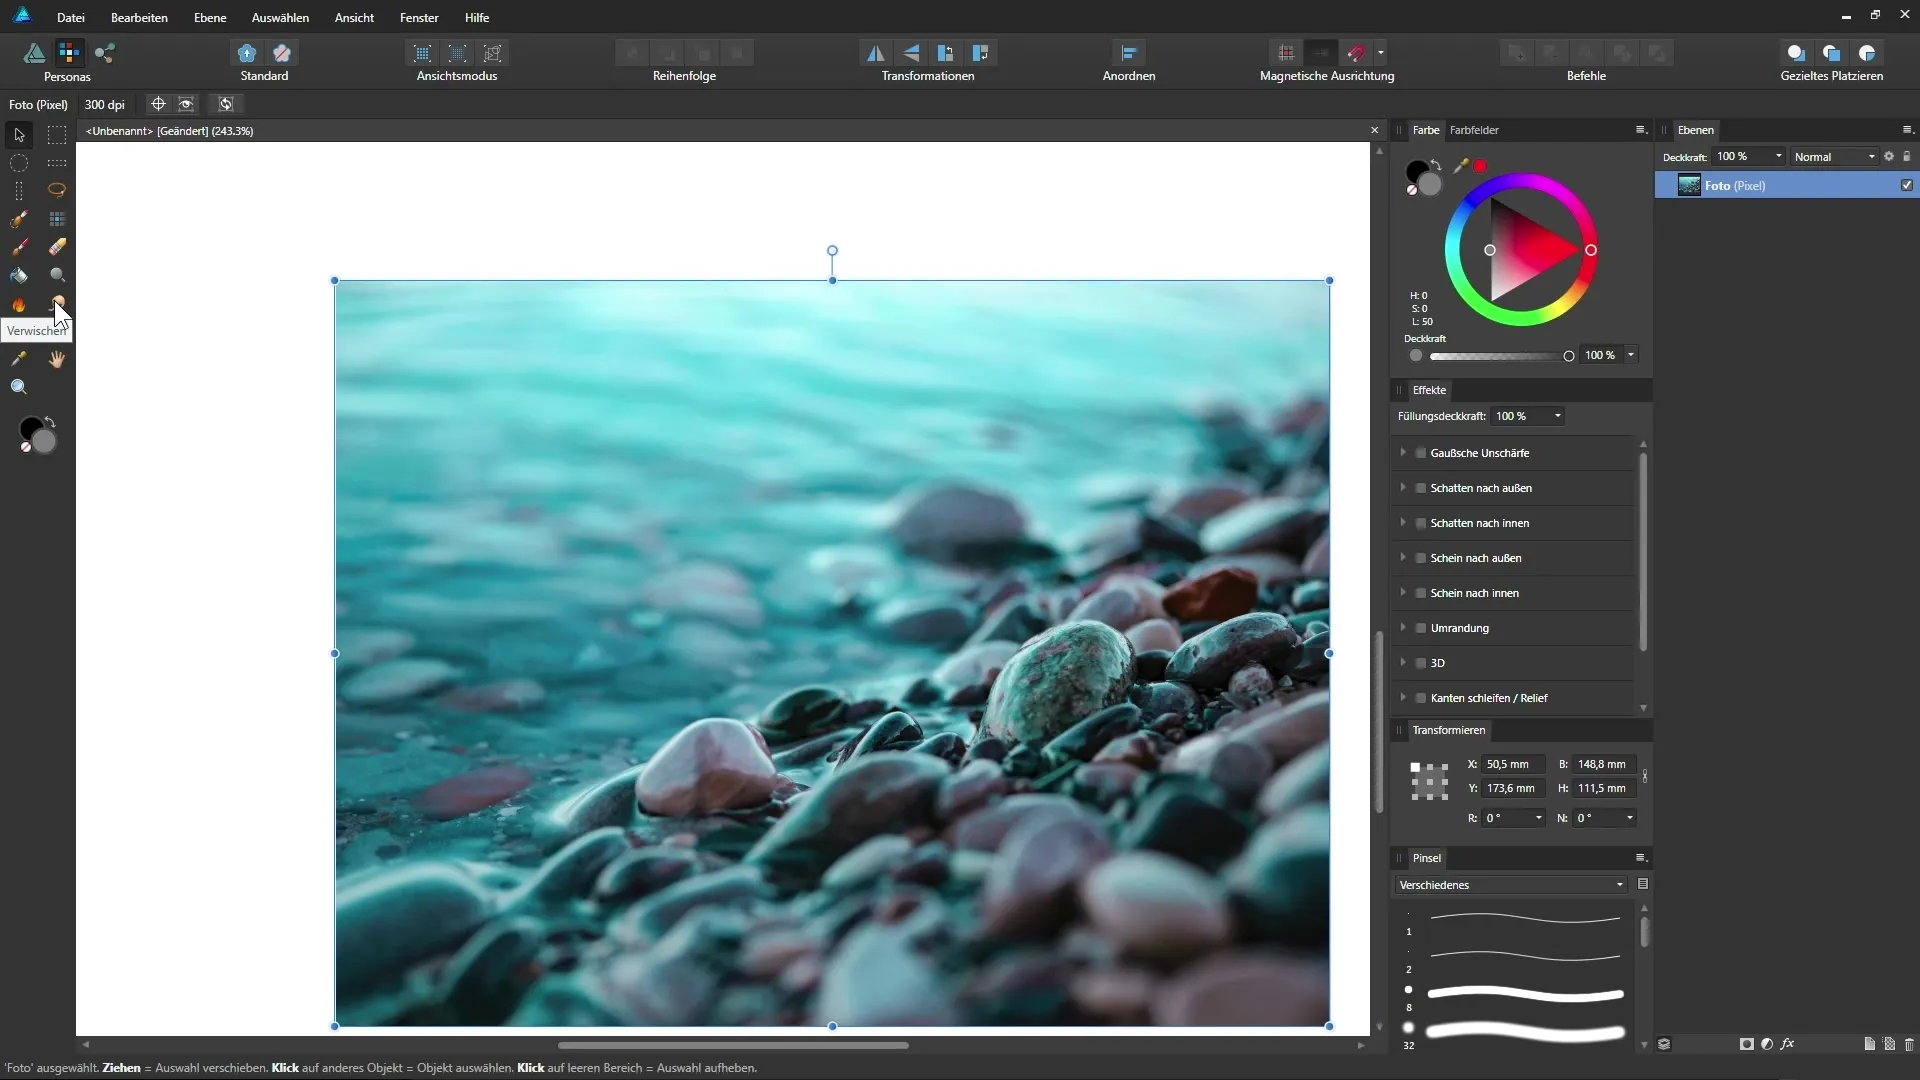Click the flip horizontal transformation icon
The height and width of the screenshot is (1080, 1920).
click(876, 53)
